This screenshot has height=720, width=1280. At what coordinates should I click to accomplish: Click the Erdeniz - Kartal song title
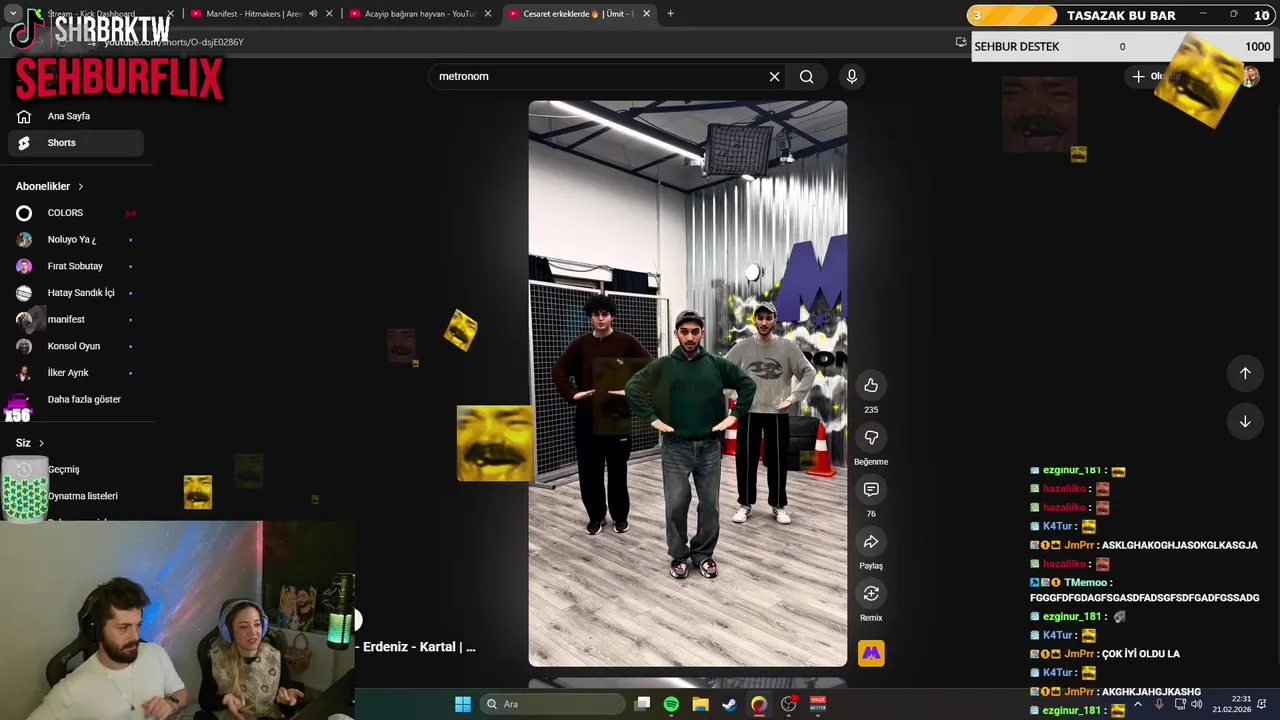click(x=420, y=647)
